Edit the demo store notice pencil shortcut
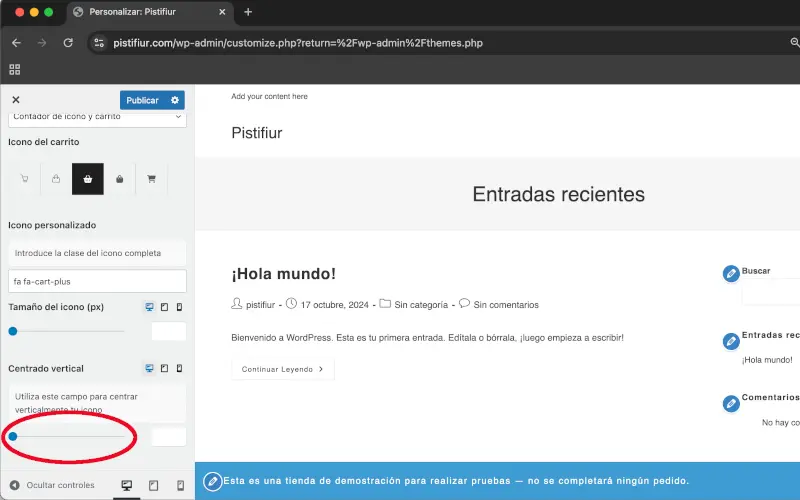 click(212, 481)
